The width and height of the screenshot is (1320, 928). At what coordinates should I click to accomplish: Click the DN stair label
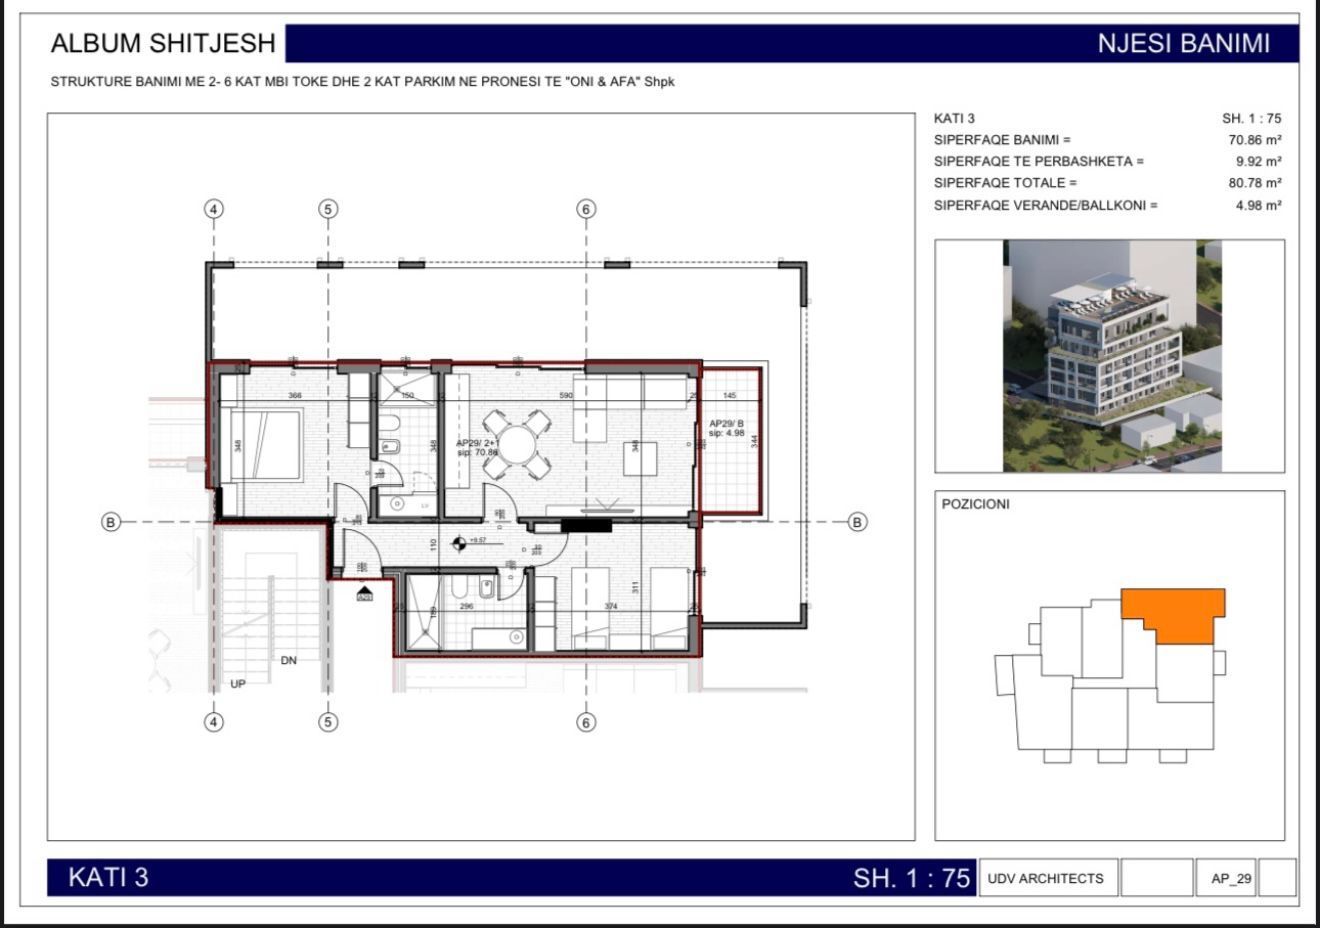click(x=289, y=660)
